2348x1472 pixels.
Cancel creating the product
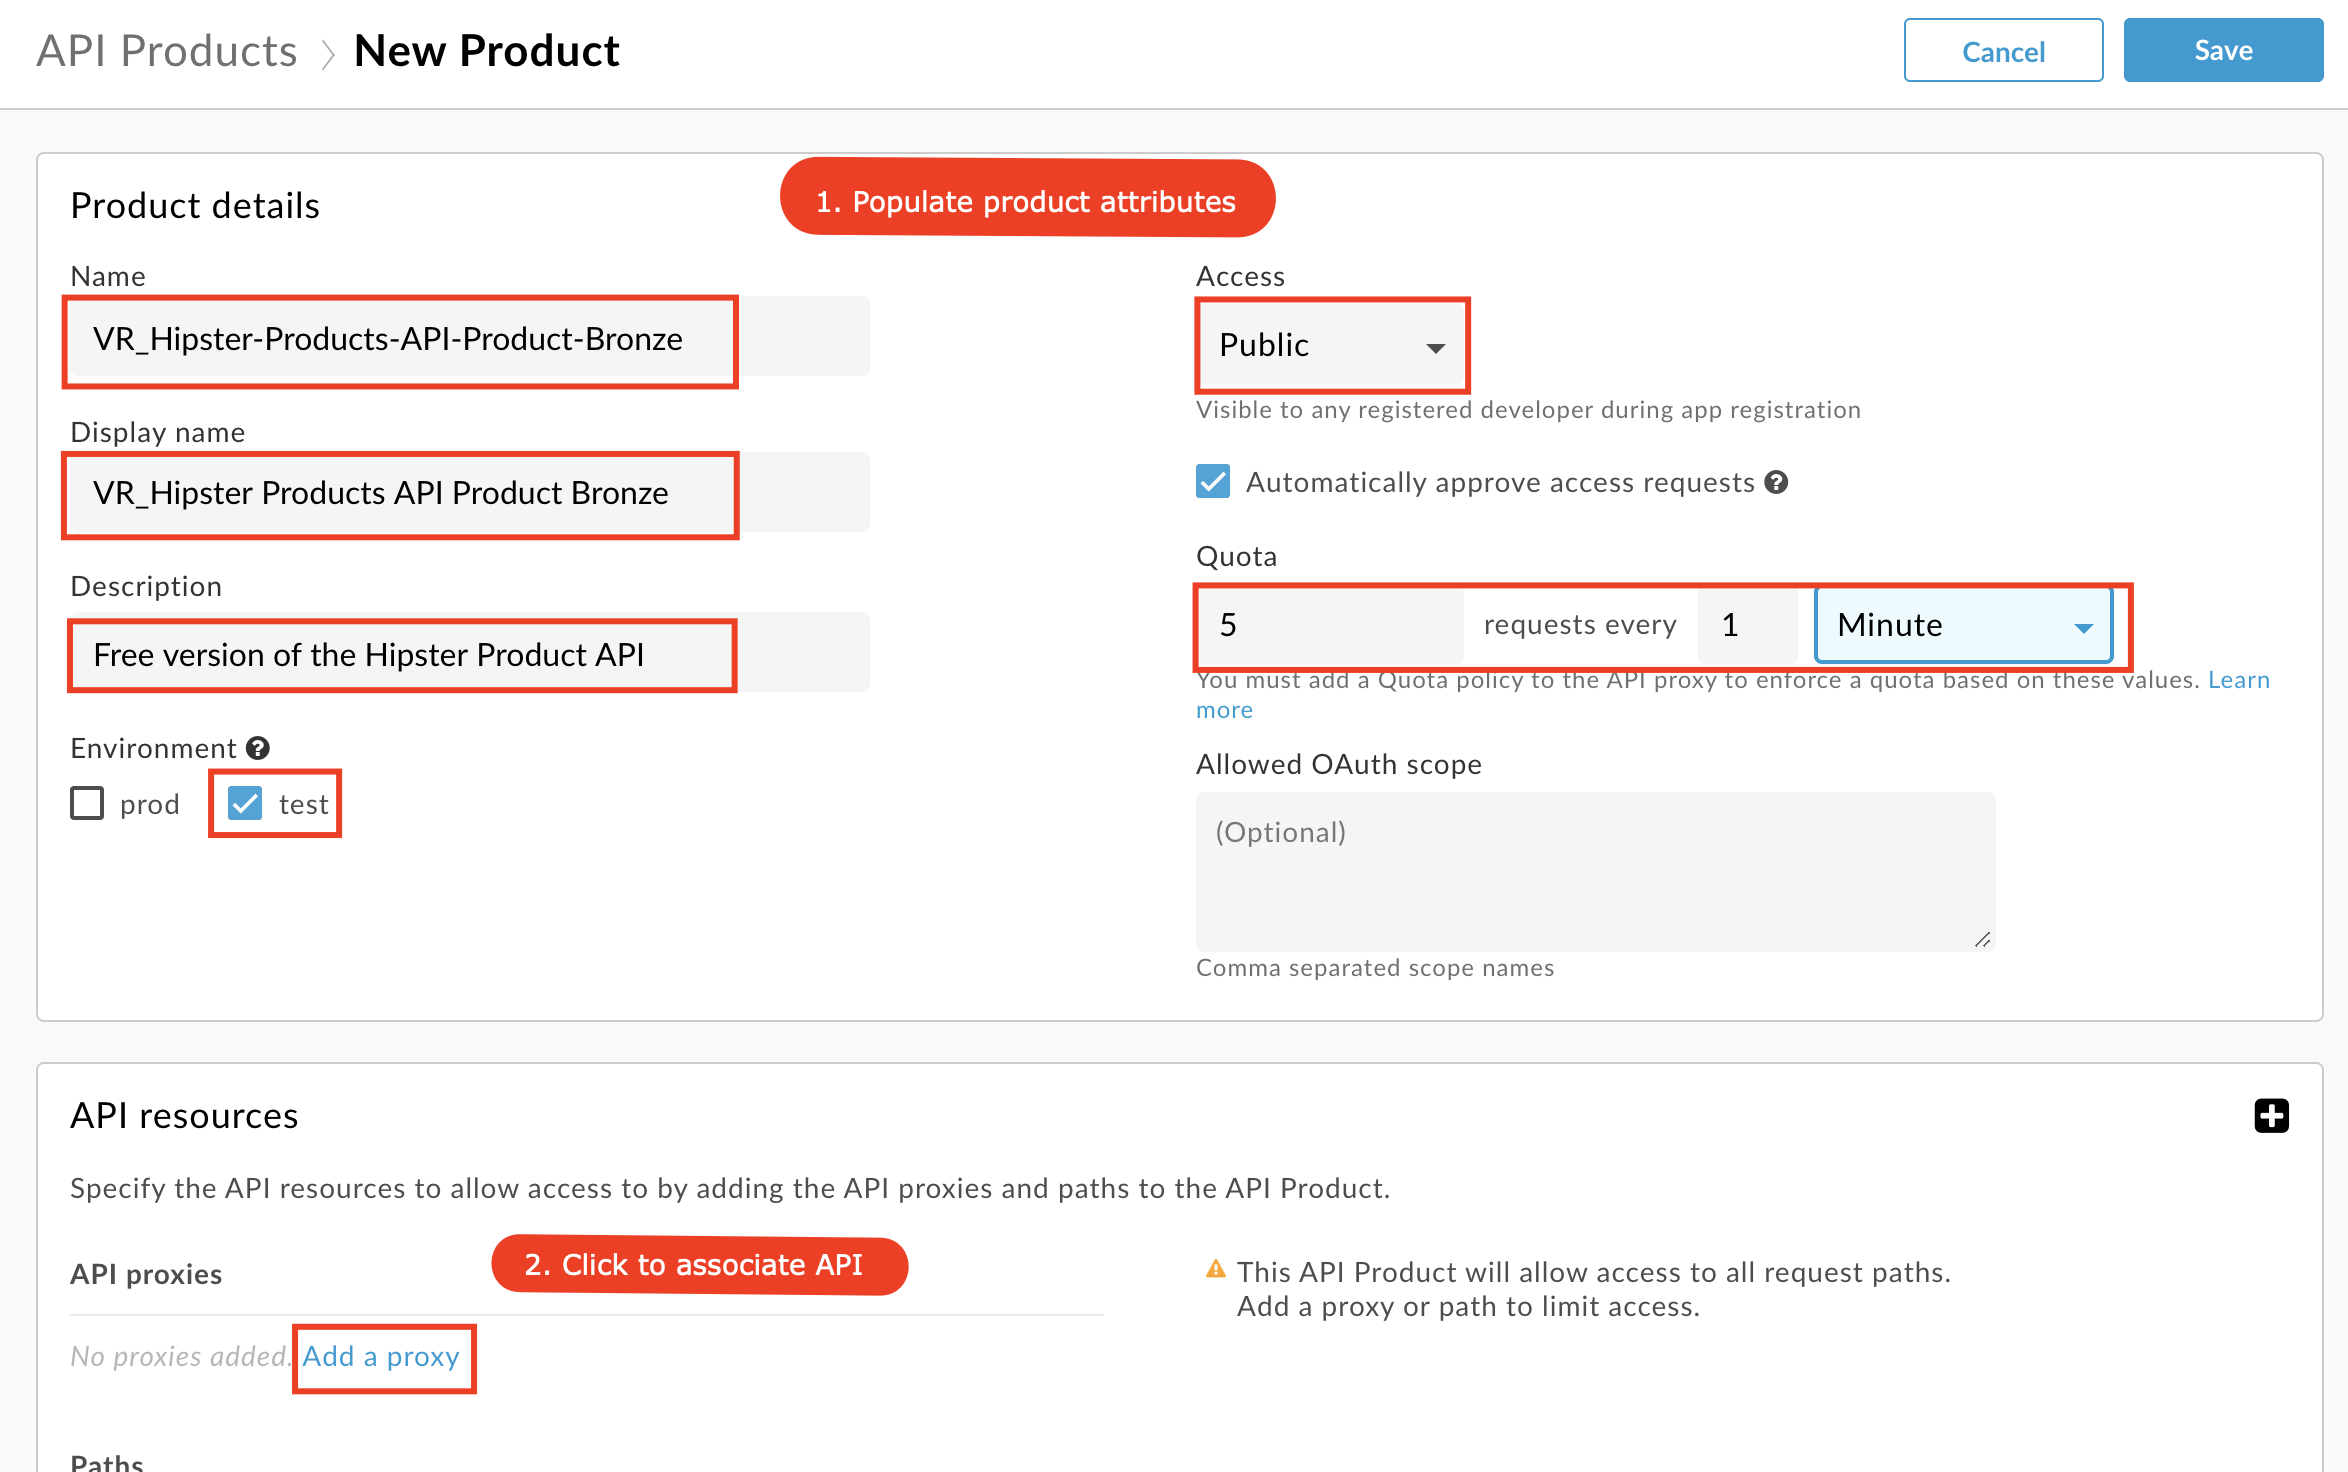[x=2003, y=50]
